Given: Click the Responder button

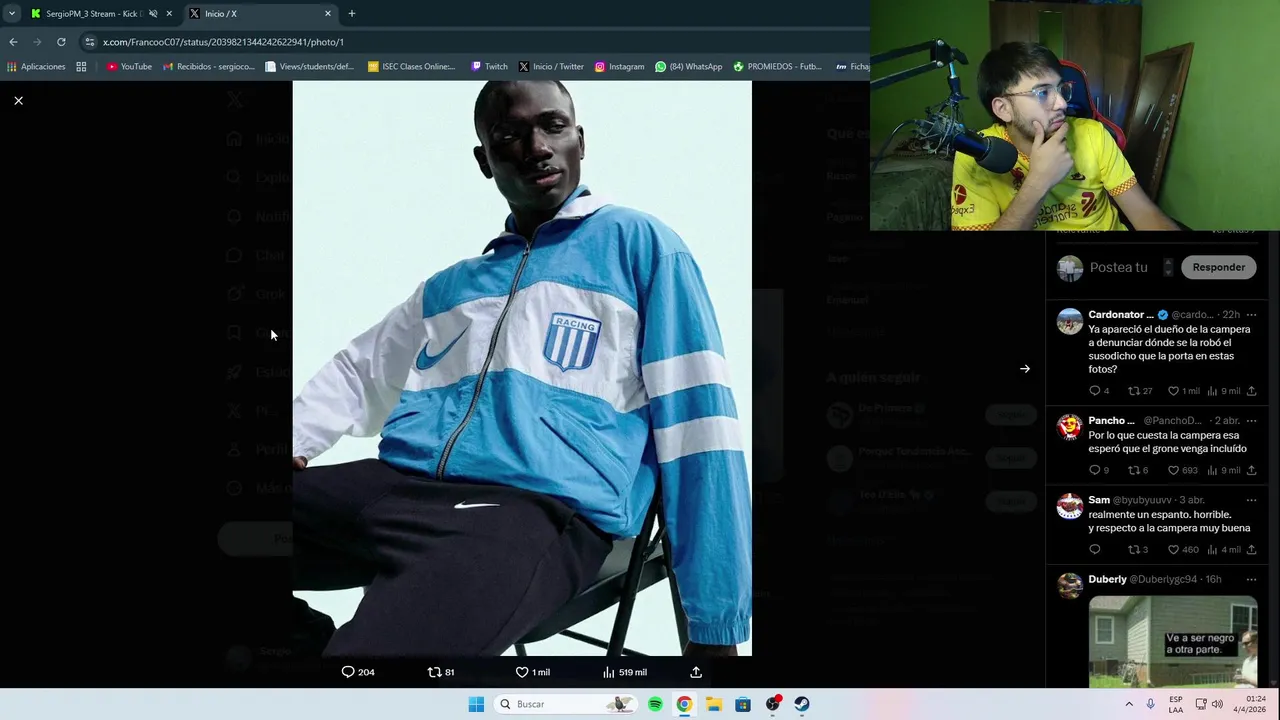Looking at the screenshot, I should (1218, 267).
